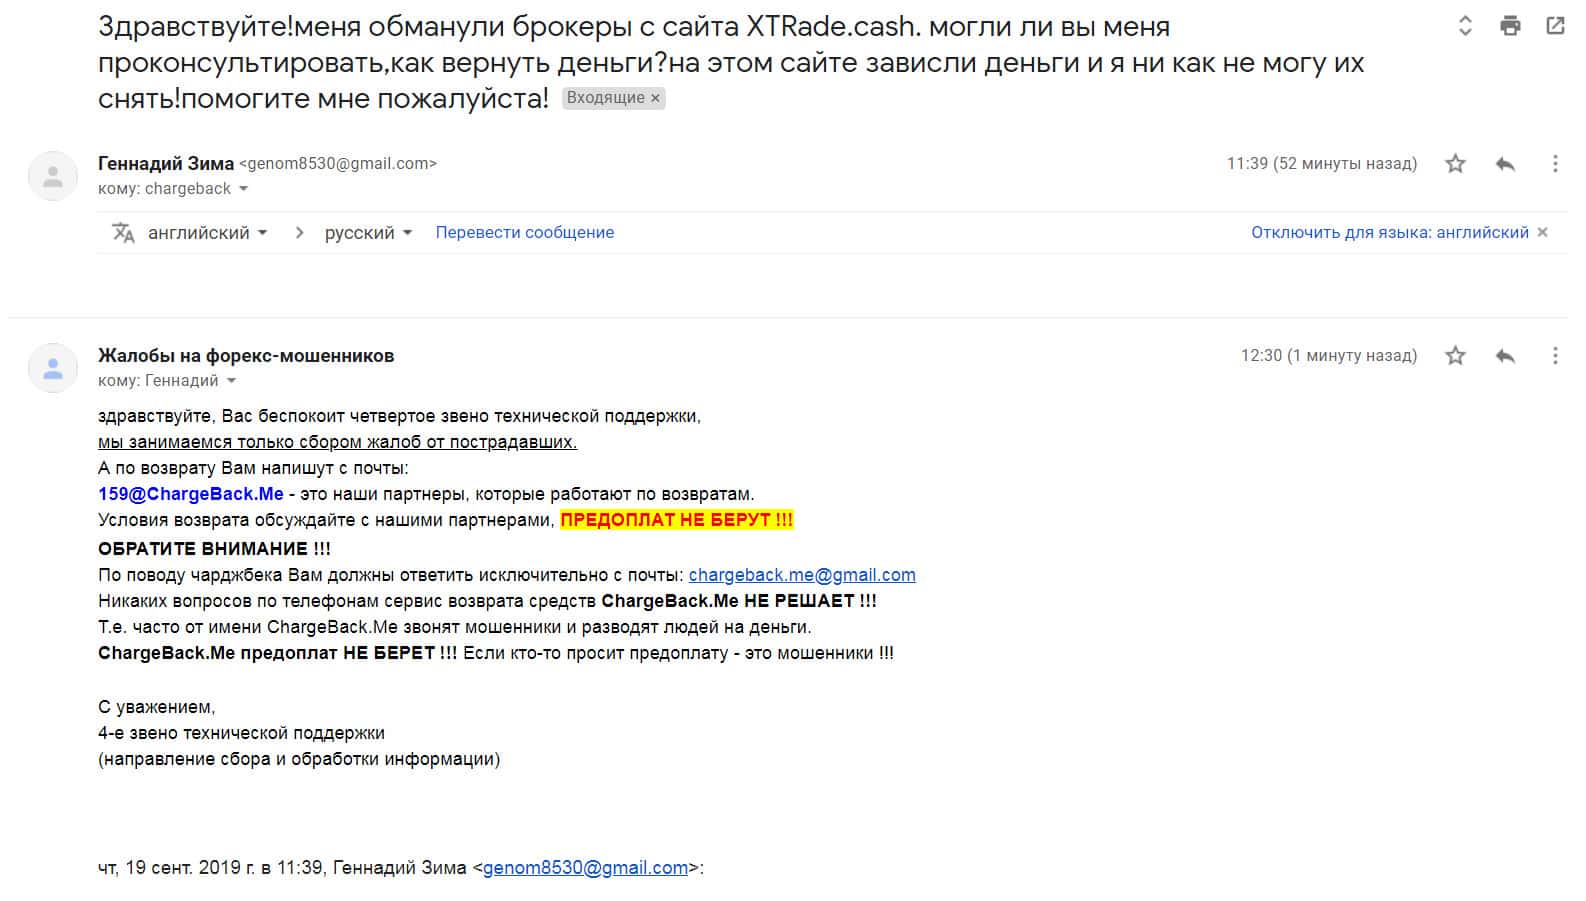
Task: Click genom8530@gmail.com link in quoted header
Action: (585, 868)
